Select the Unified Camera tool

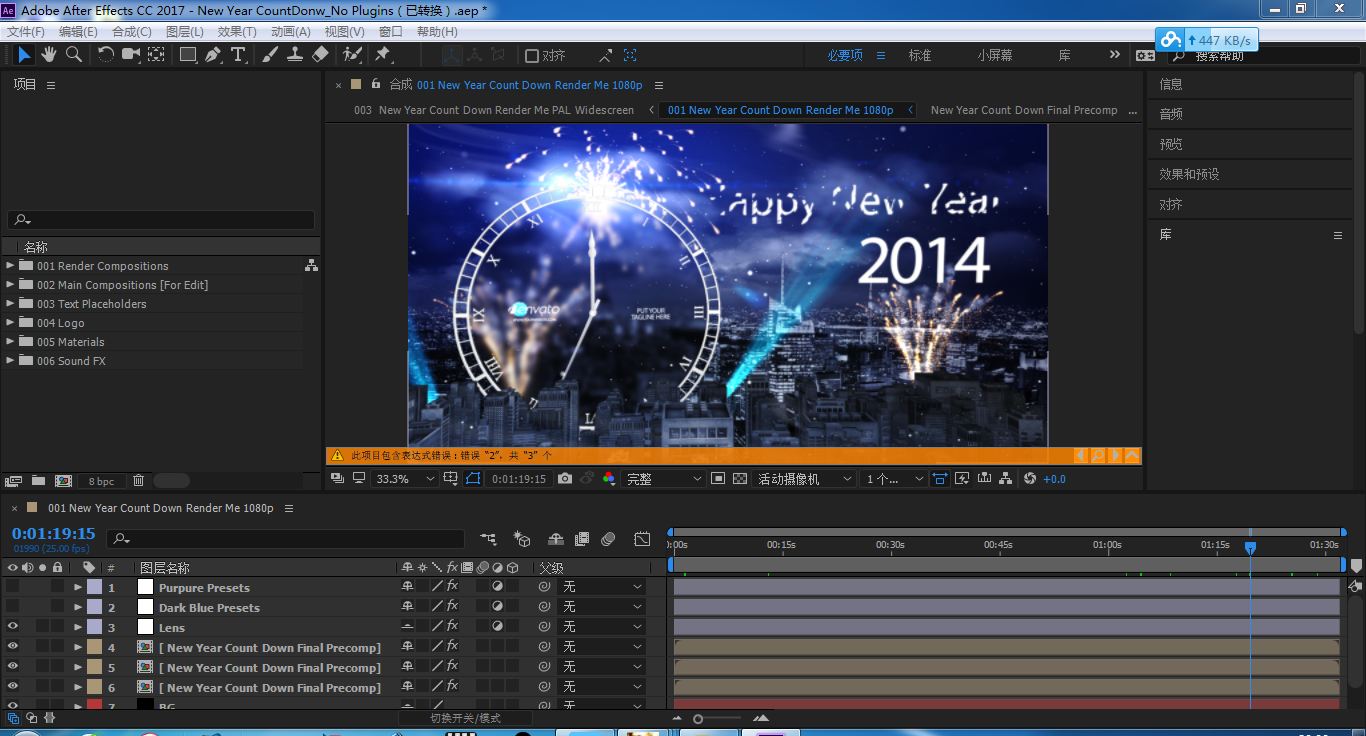pyautogui.click(x=131, y=55)
